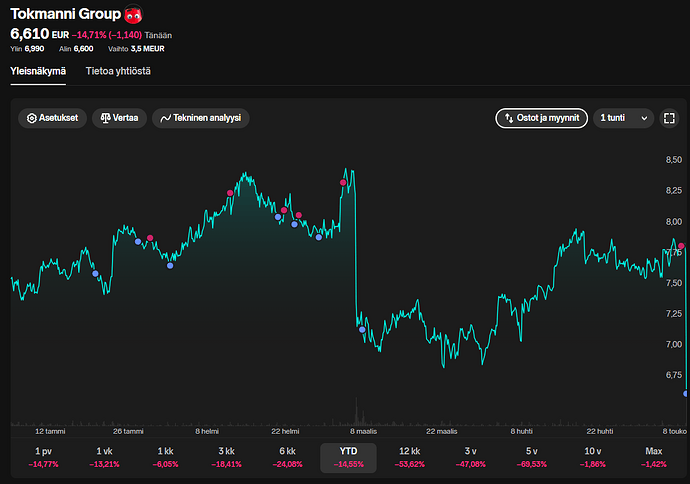This screenshot has width=690, height=484.
Task: Select the 5 v time range
Action: 532,458
